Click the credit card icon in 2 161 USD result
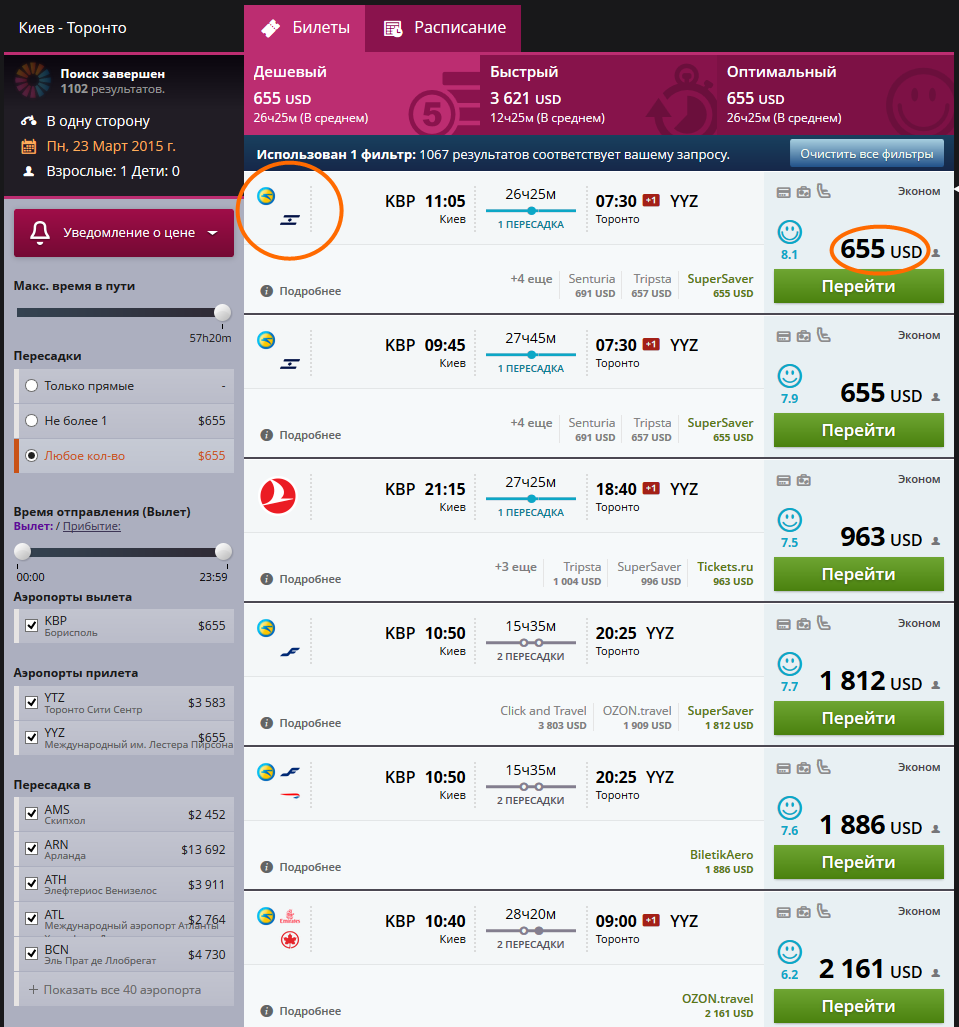The image size is (959, 1027). pyautogui.click(x=784, y=912)
